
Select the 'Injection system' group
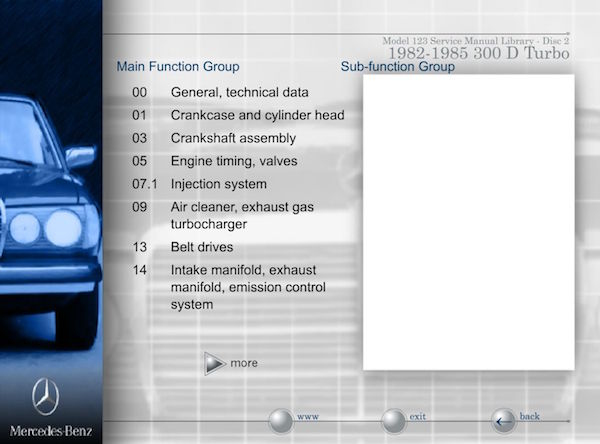(219, 184)
